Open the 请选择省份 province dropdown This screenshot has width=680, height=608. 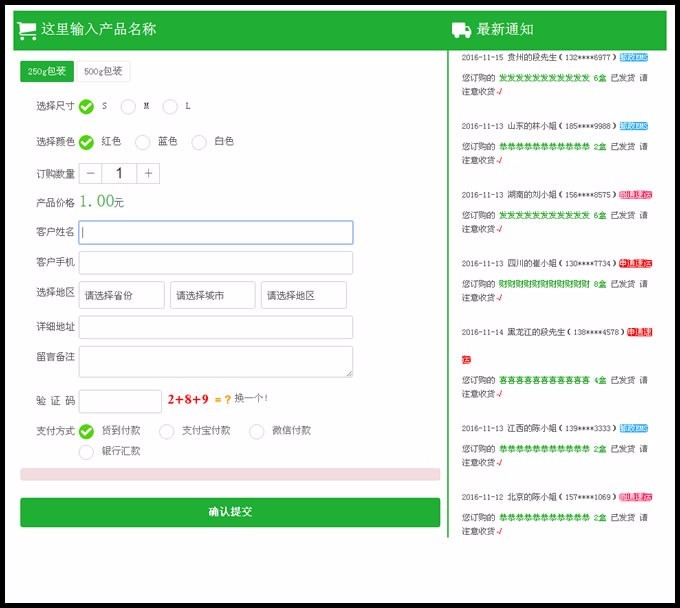(x=121, y=295)
